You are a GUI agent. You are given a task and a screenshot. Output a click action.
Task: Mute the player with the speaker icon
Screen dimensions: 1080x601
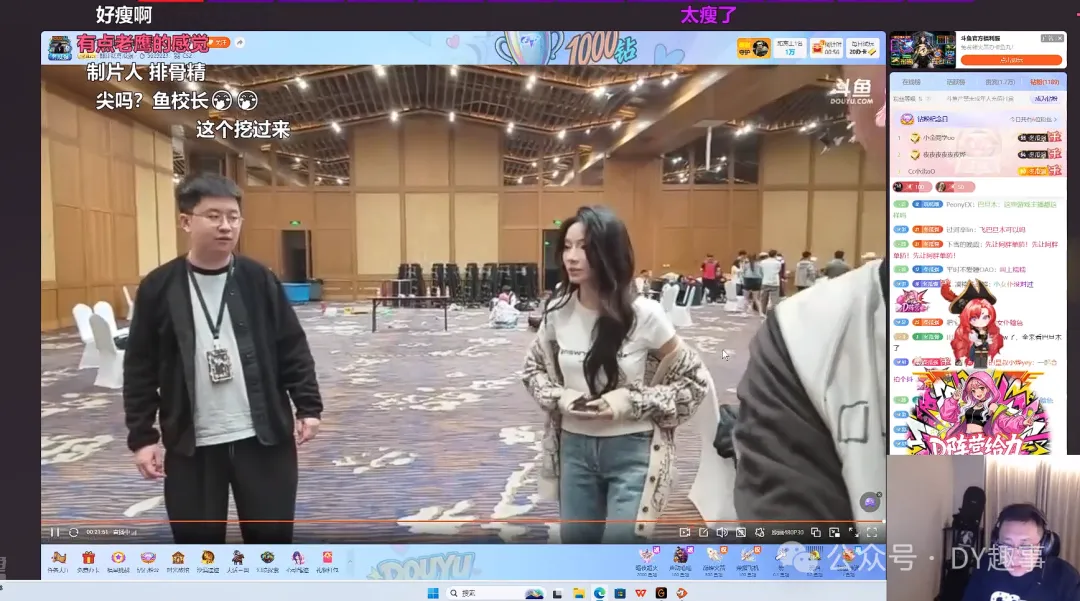[722, 532]
